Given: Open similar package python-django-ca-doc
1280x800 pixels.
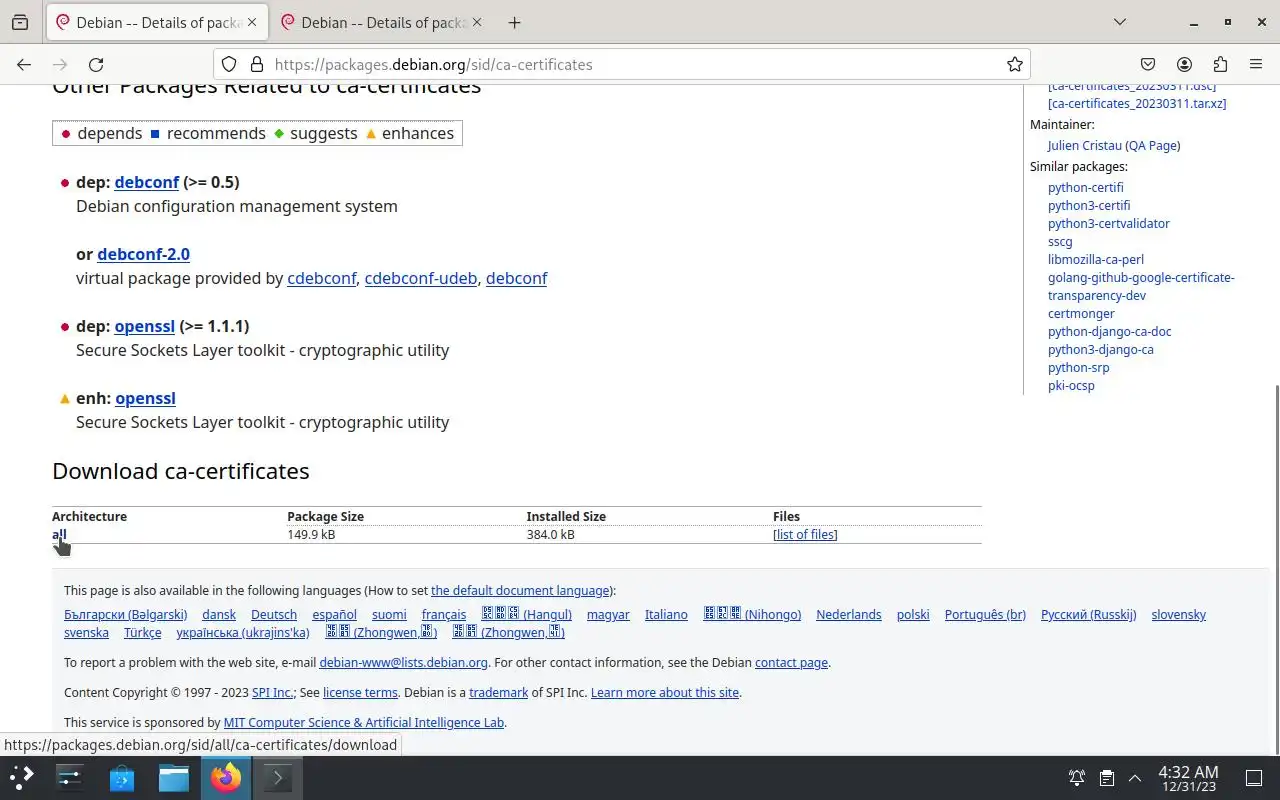Looking at the screenshot, I should click(x=1109, y=331).
